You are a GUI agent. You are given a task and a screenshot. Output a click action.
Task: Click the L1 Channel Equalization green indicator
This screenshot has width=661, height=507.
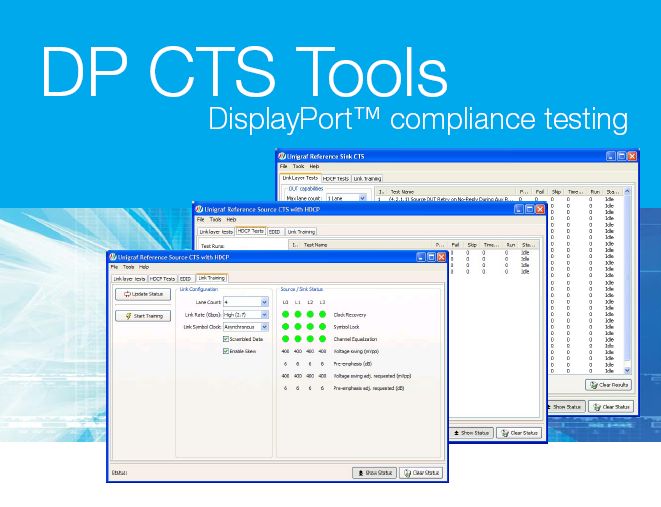(x=298, y=339)
